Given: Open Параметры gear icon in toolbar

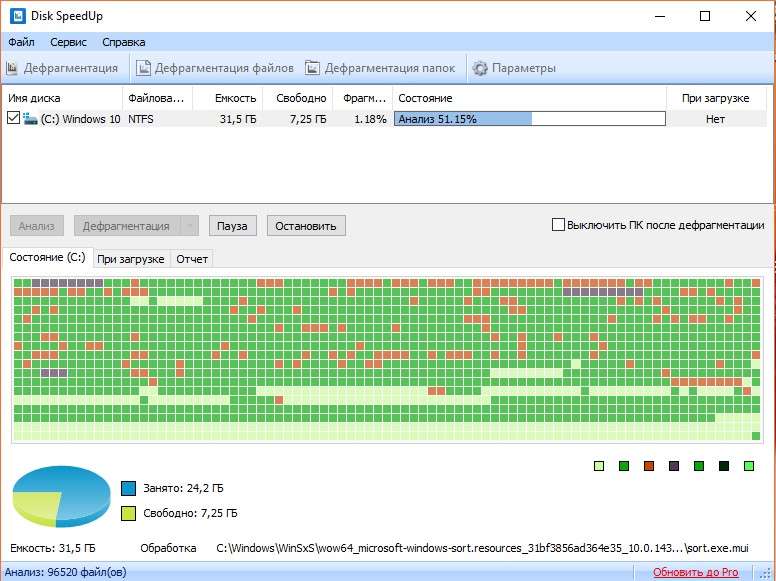Looking at the screenshot, I should [x=480, y=68].
